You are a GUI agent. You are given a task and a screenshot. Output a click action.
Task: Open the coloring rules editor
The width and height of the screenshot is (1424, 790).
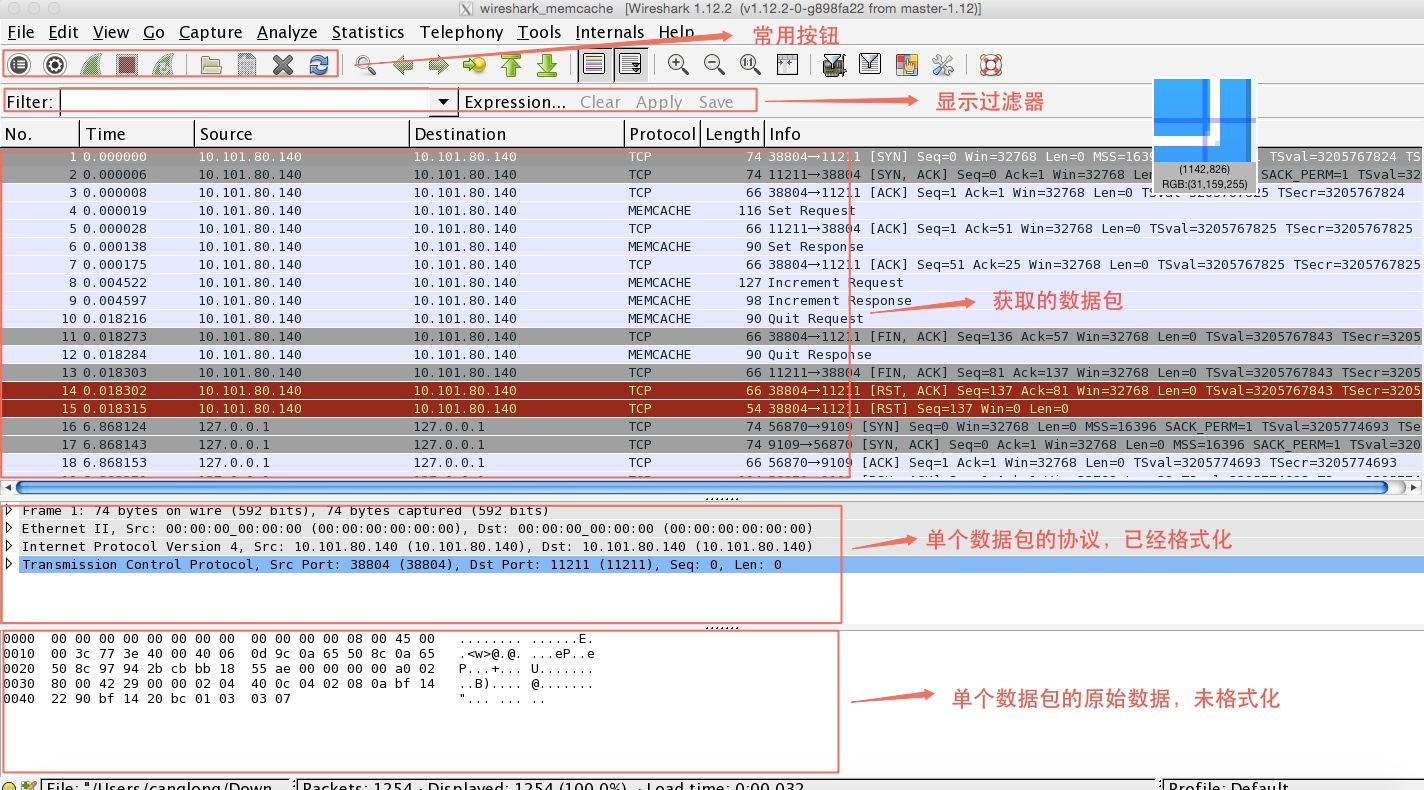(x=906, y=64)
